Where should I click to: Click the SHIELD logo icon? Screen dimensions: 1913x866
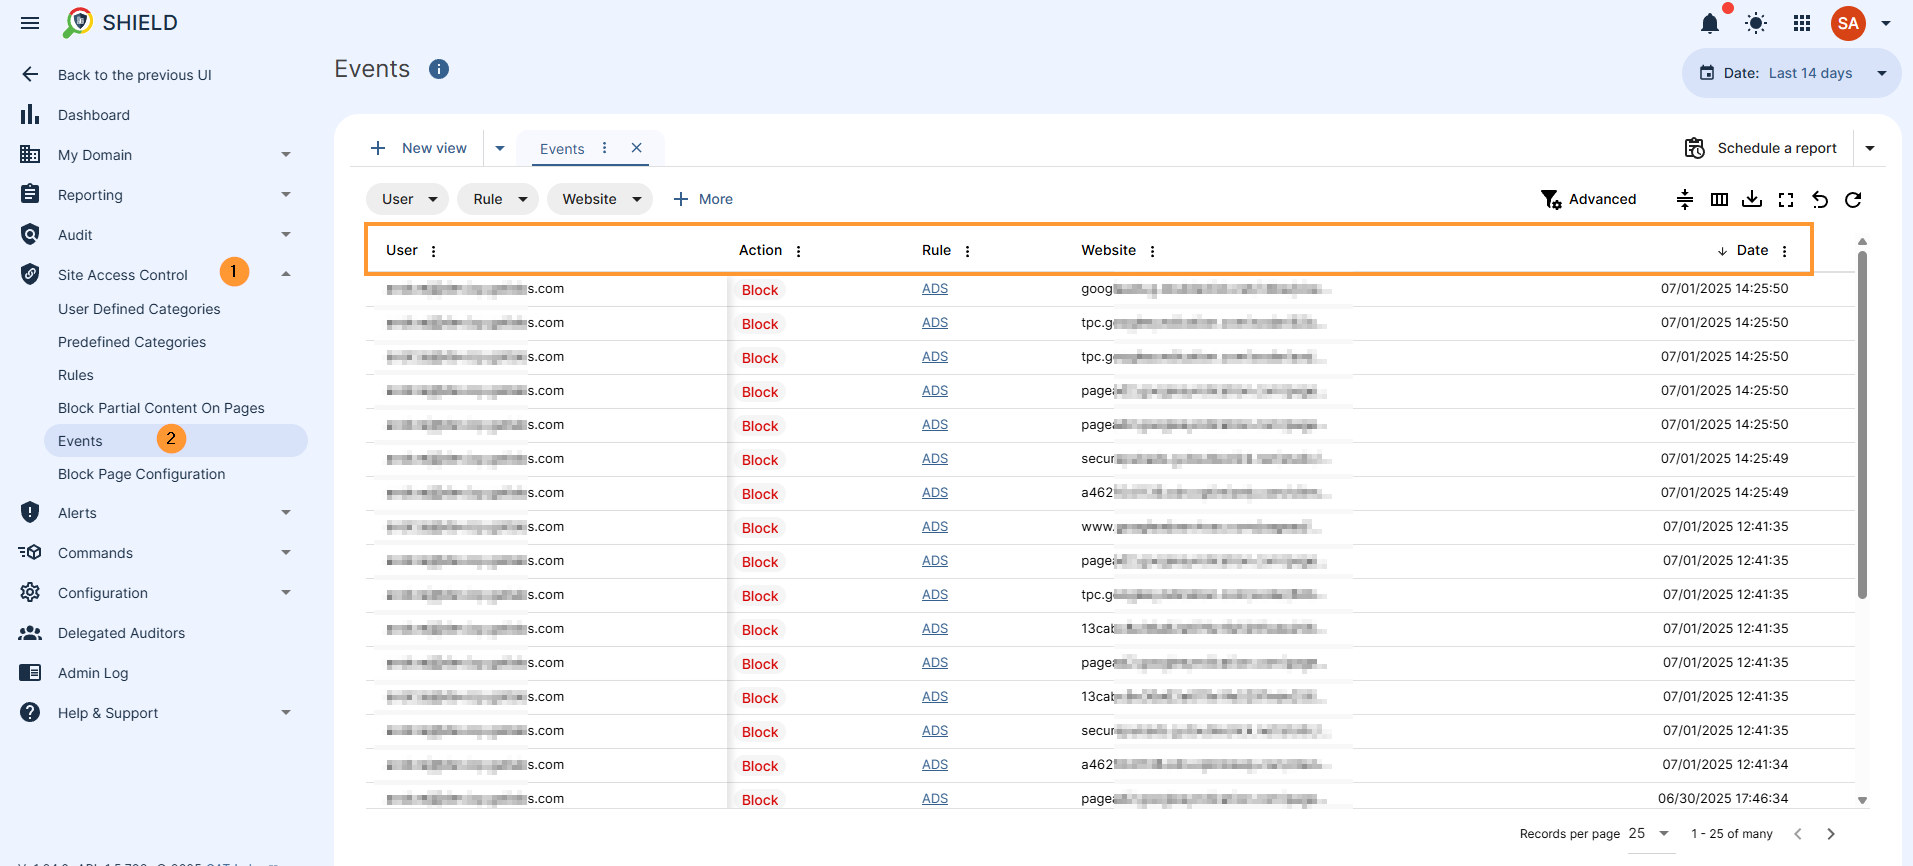77,22
